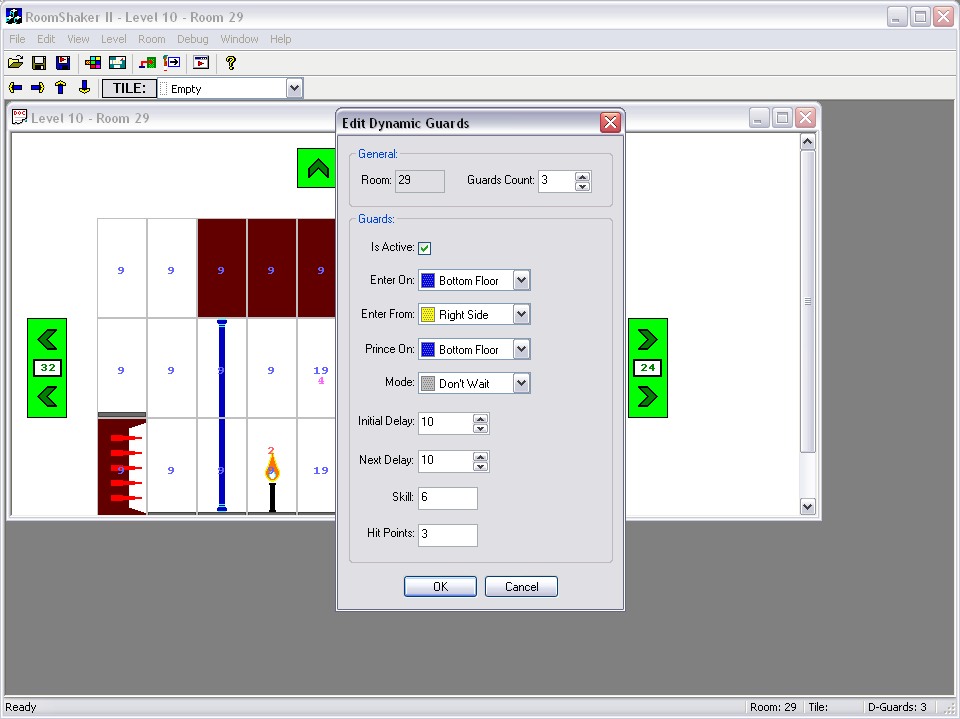Click the Save floppy disk icon
Screen dimensions: 960x719
(x=39, y=63)
